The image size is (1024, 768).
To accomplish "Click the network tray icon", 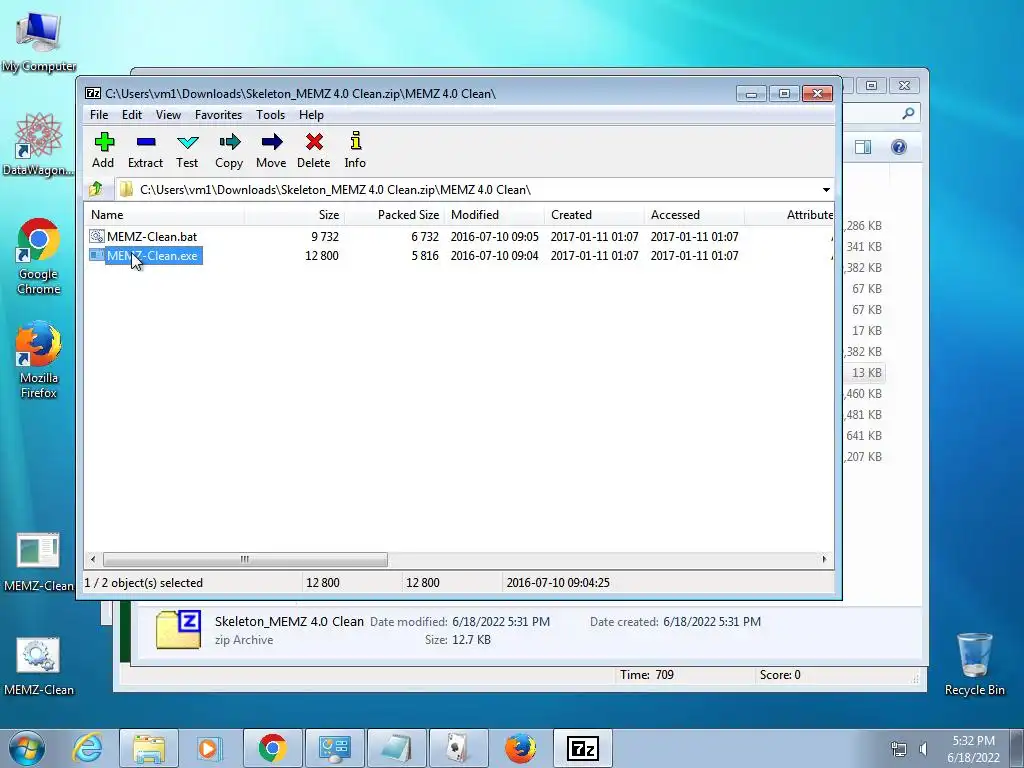I will point(899,748).
